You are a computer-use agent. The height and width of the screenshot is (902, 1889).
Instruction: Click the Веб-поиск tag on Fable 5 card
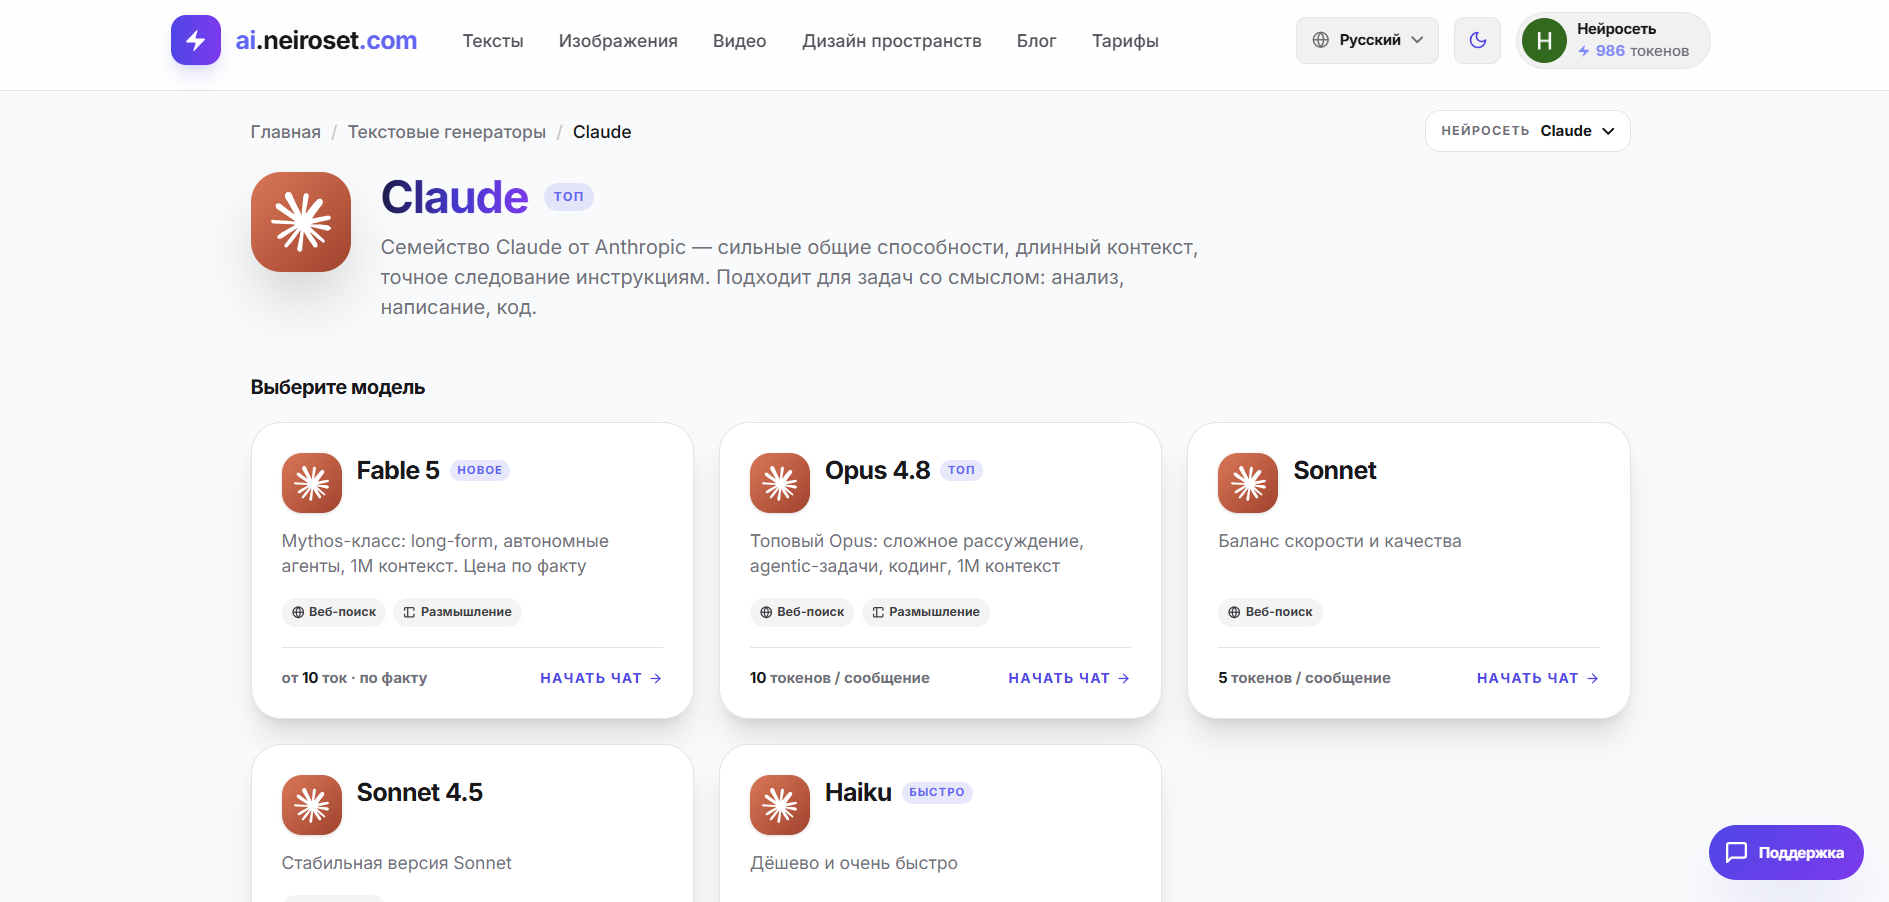pos(334,612)
